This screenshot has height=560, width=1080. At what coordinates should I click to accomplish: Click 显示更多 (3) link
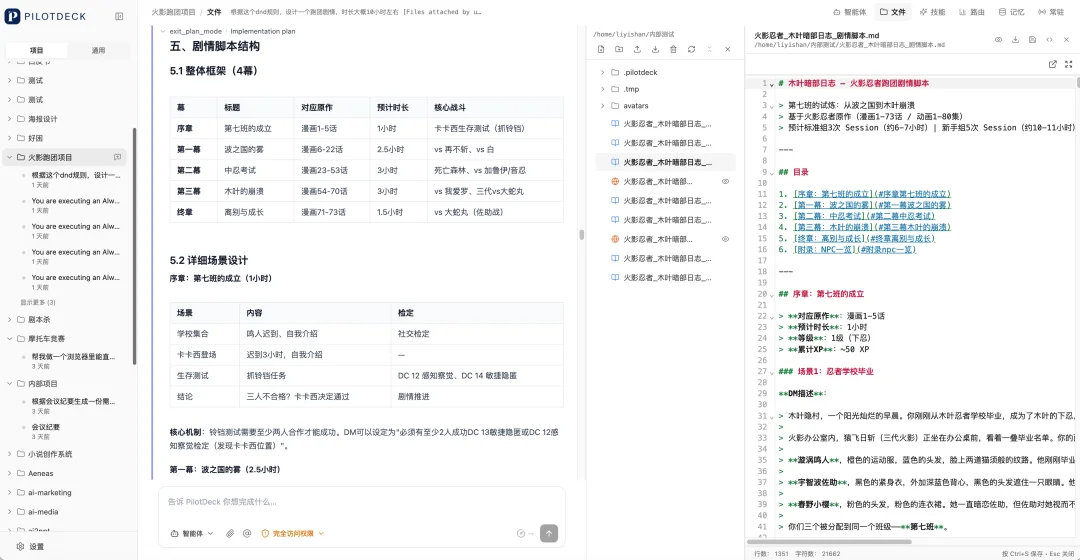click(38, 302)
